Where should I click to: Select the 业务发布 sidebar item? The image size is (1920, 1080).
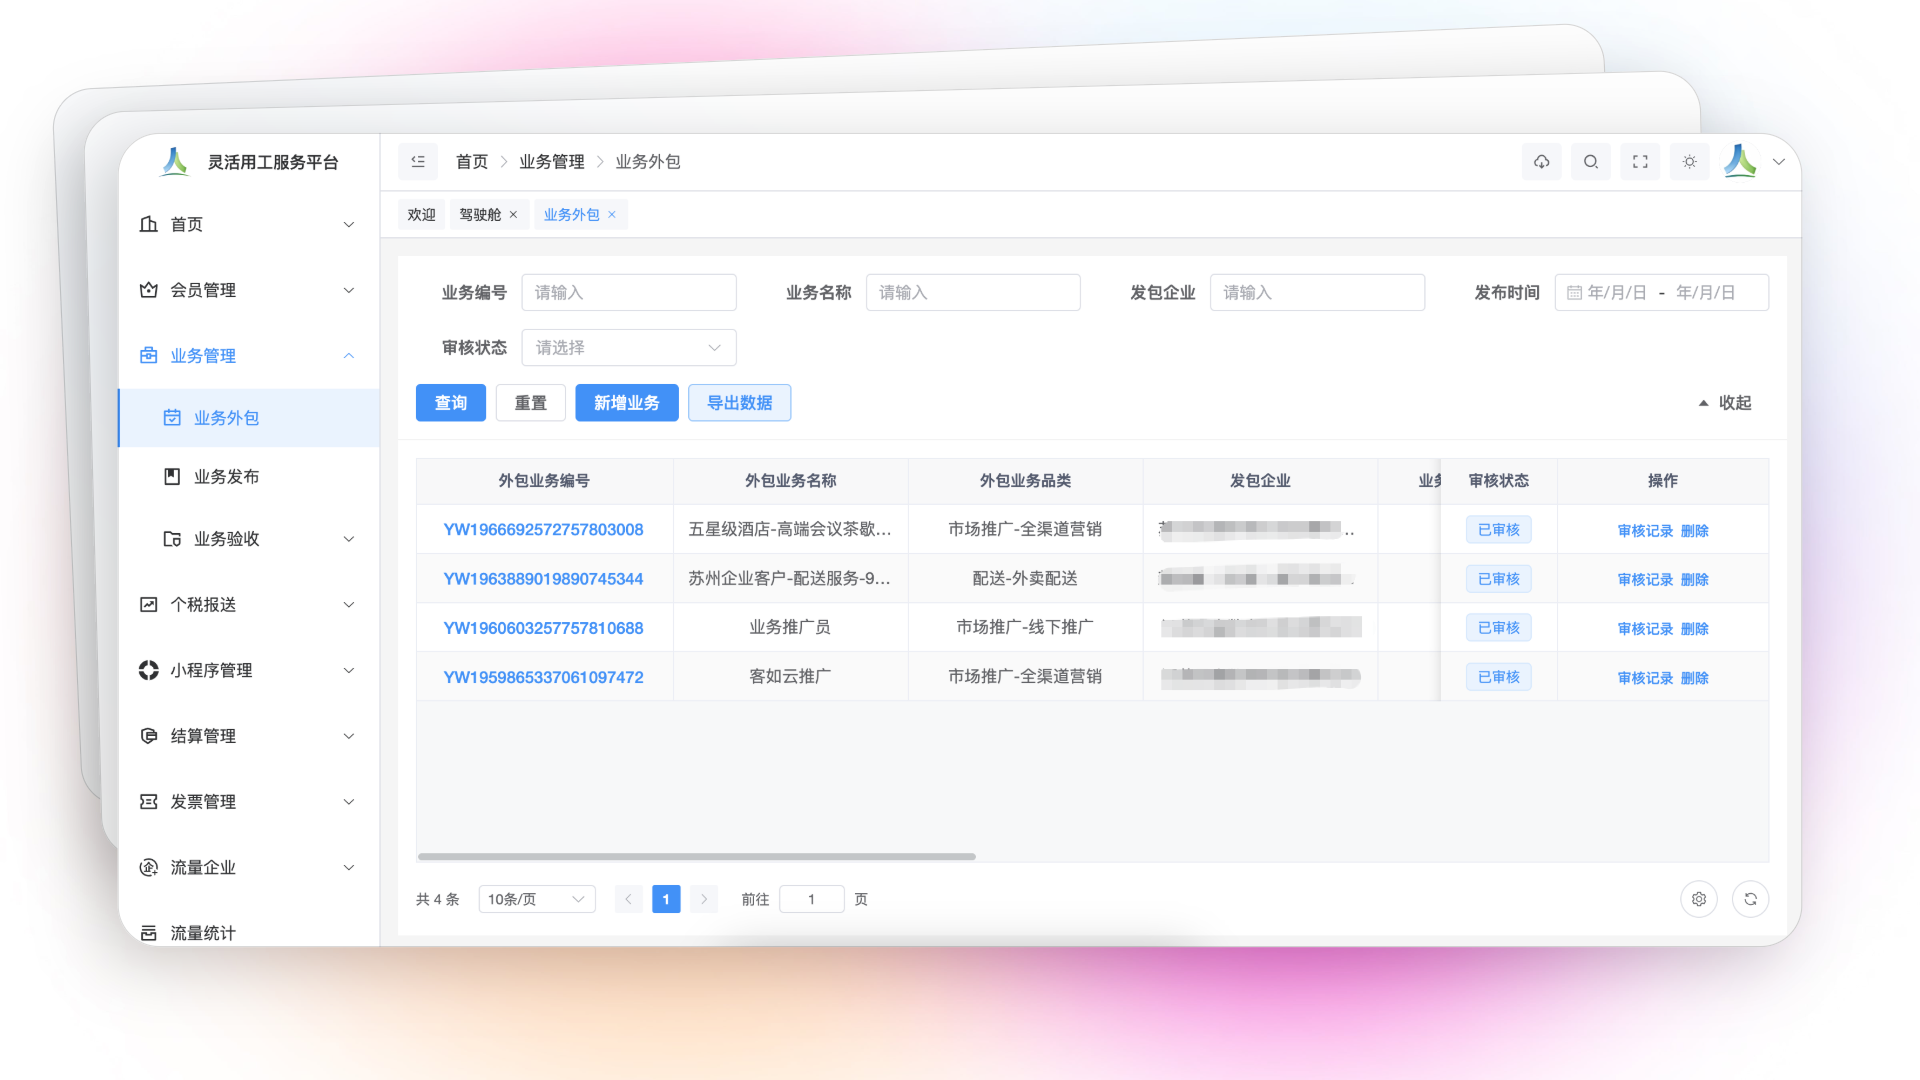(x=224, y=476)
